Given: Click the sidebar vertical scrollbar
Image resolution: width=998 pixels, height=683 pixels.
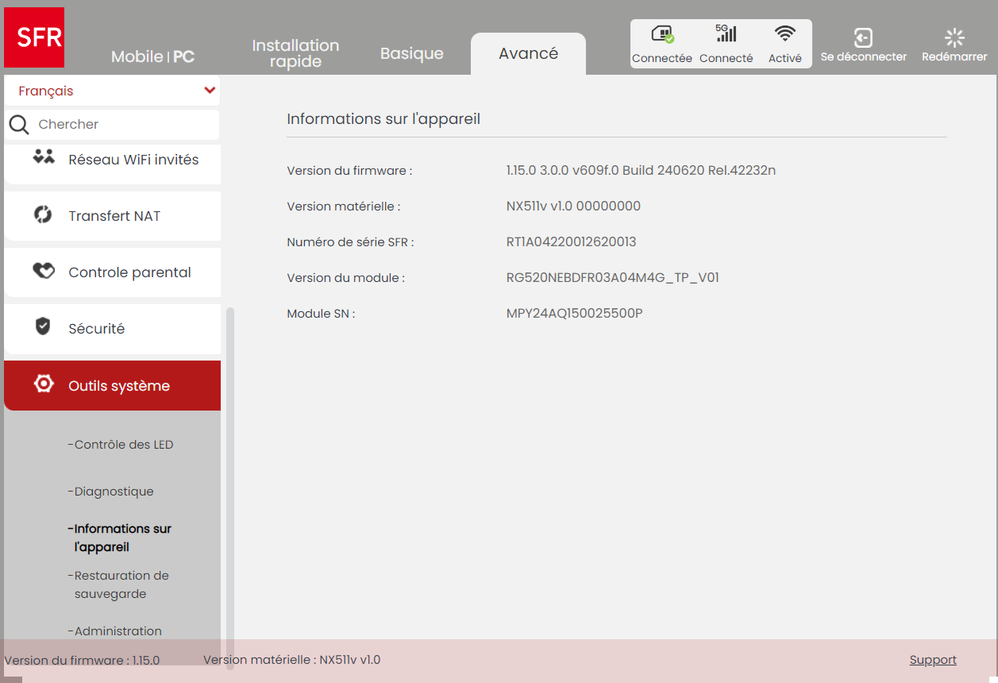Looking at the screenshot, I should tap(229, 470).
